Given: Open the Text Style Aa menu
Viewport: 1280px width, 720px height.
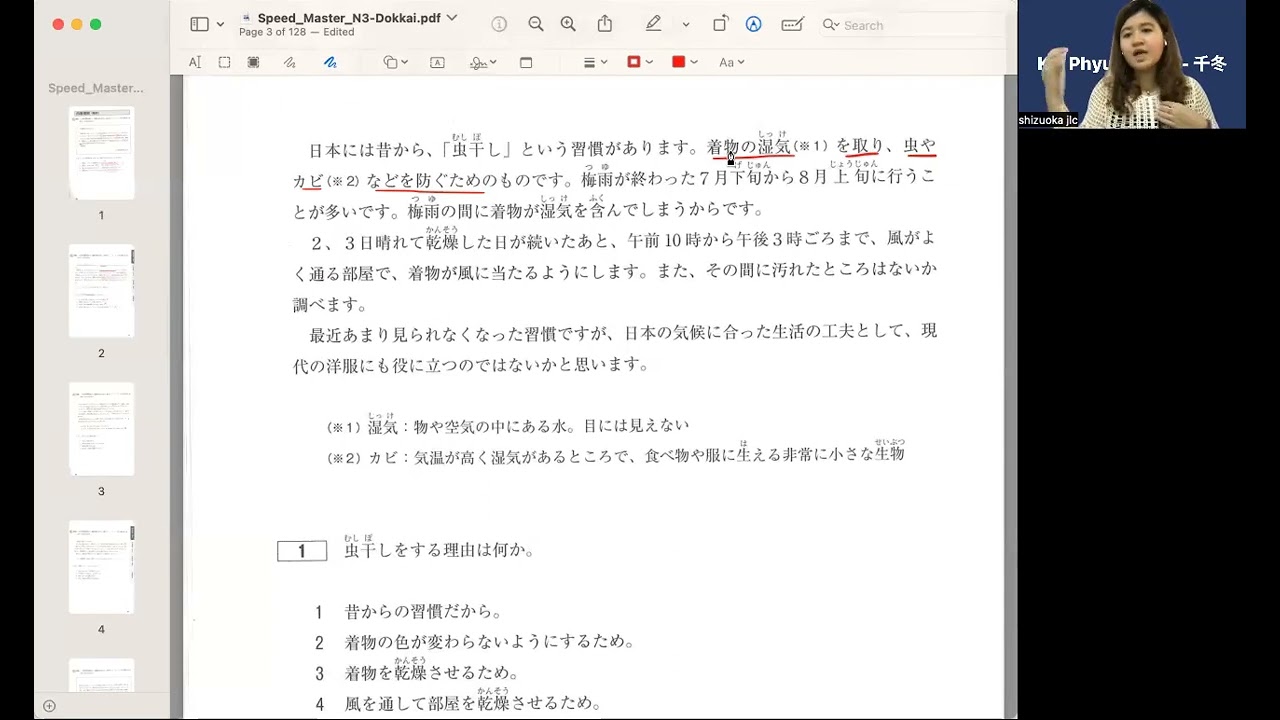Looking at the screenshot, I should click(x=732, y=62).
